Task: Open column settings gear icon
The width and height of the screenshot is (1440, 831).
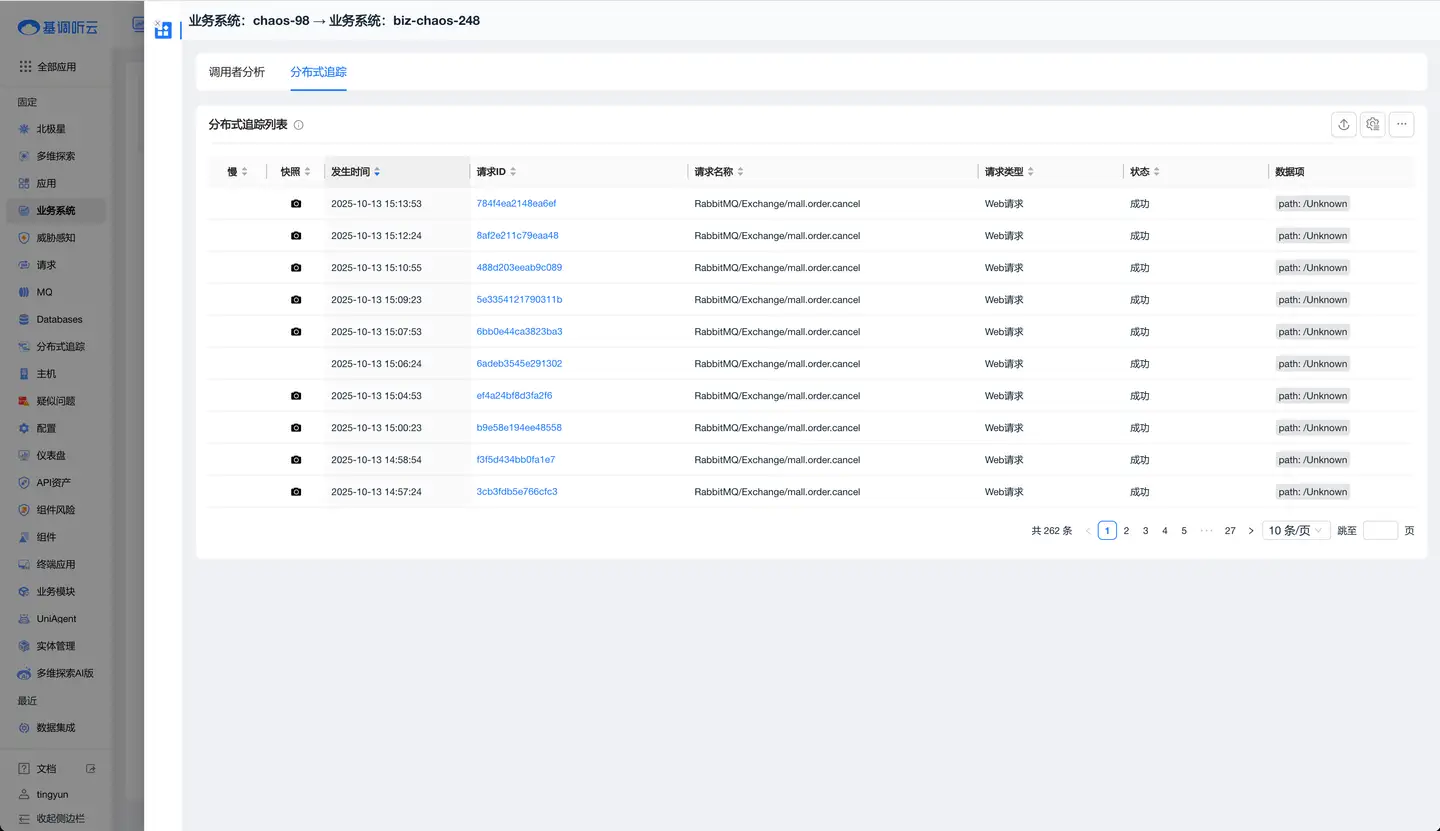Action: (x=1373, y=124)
